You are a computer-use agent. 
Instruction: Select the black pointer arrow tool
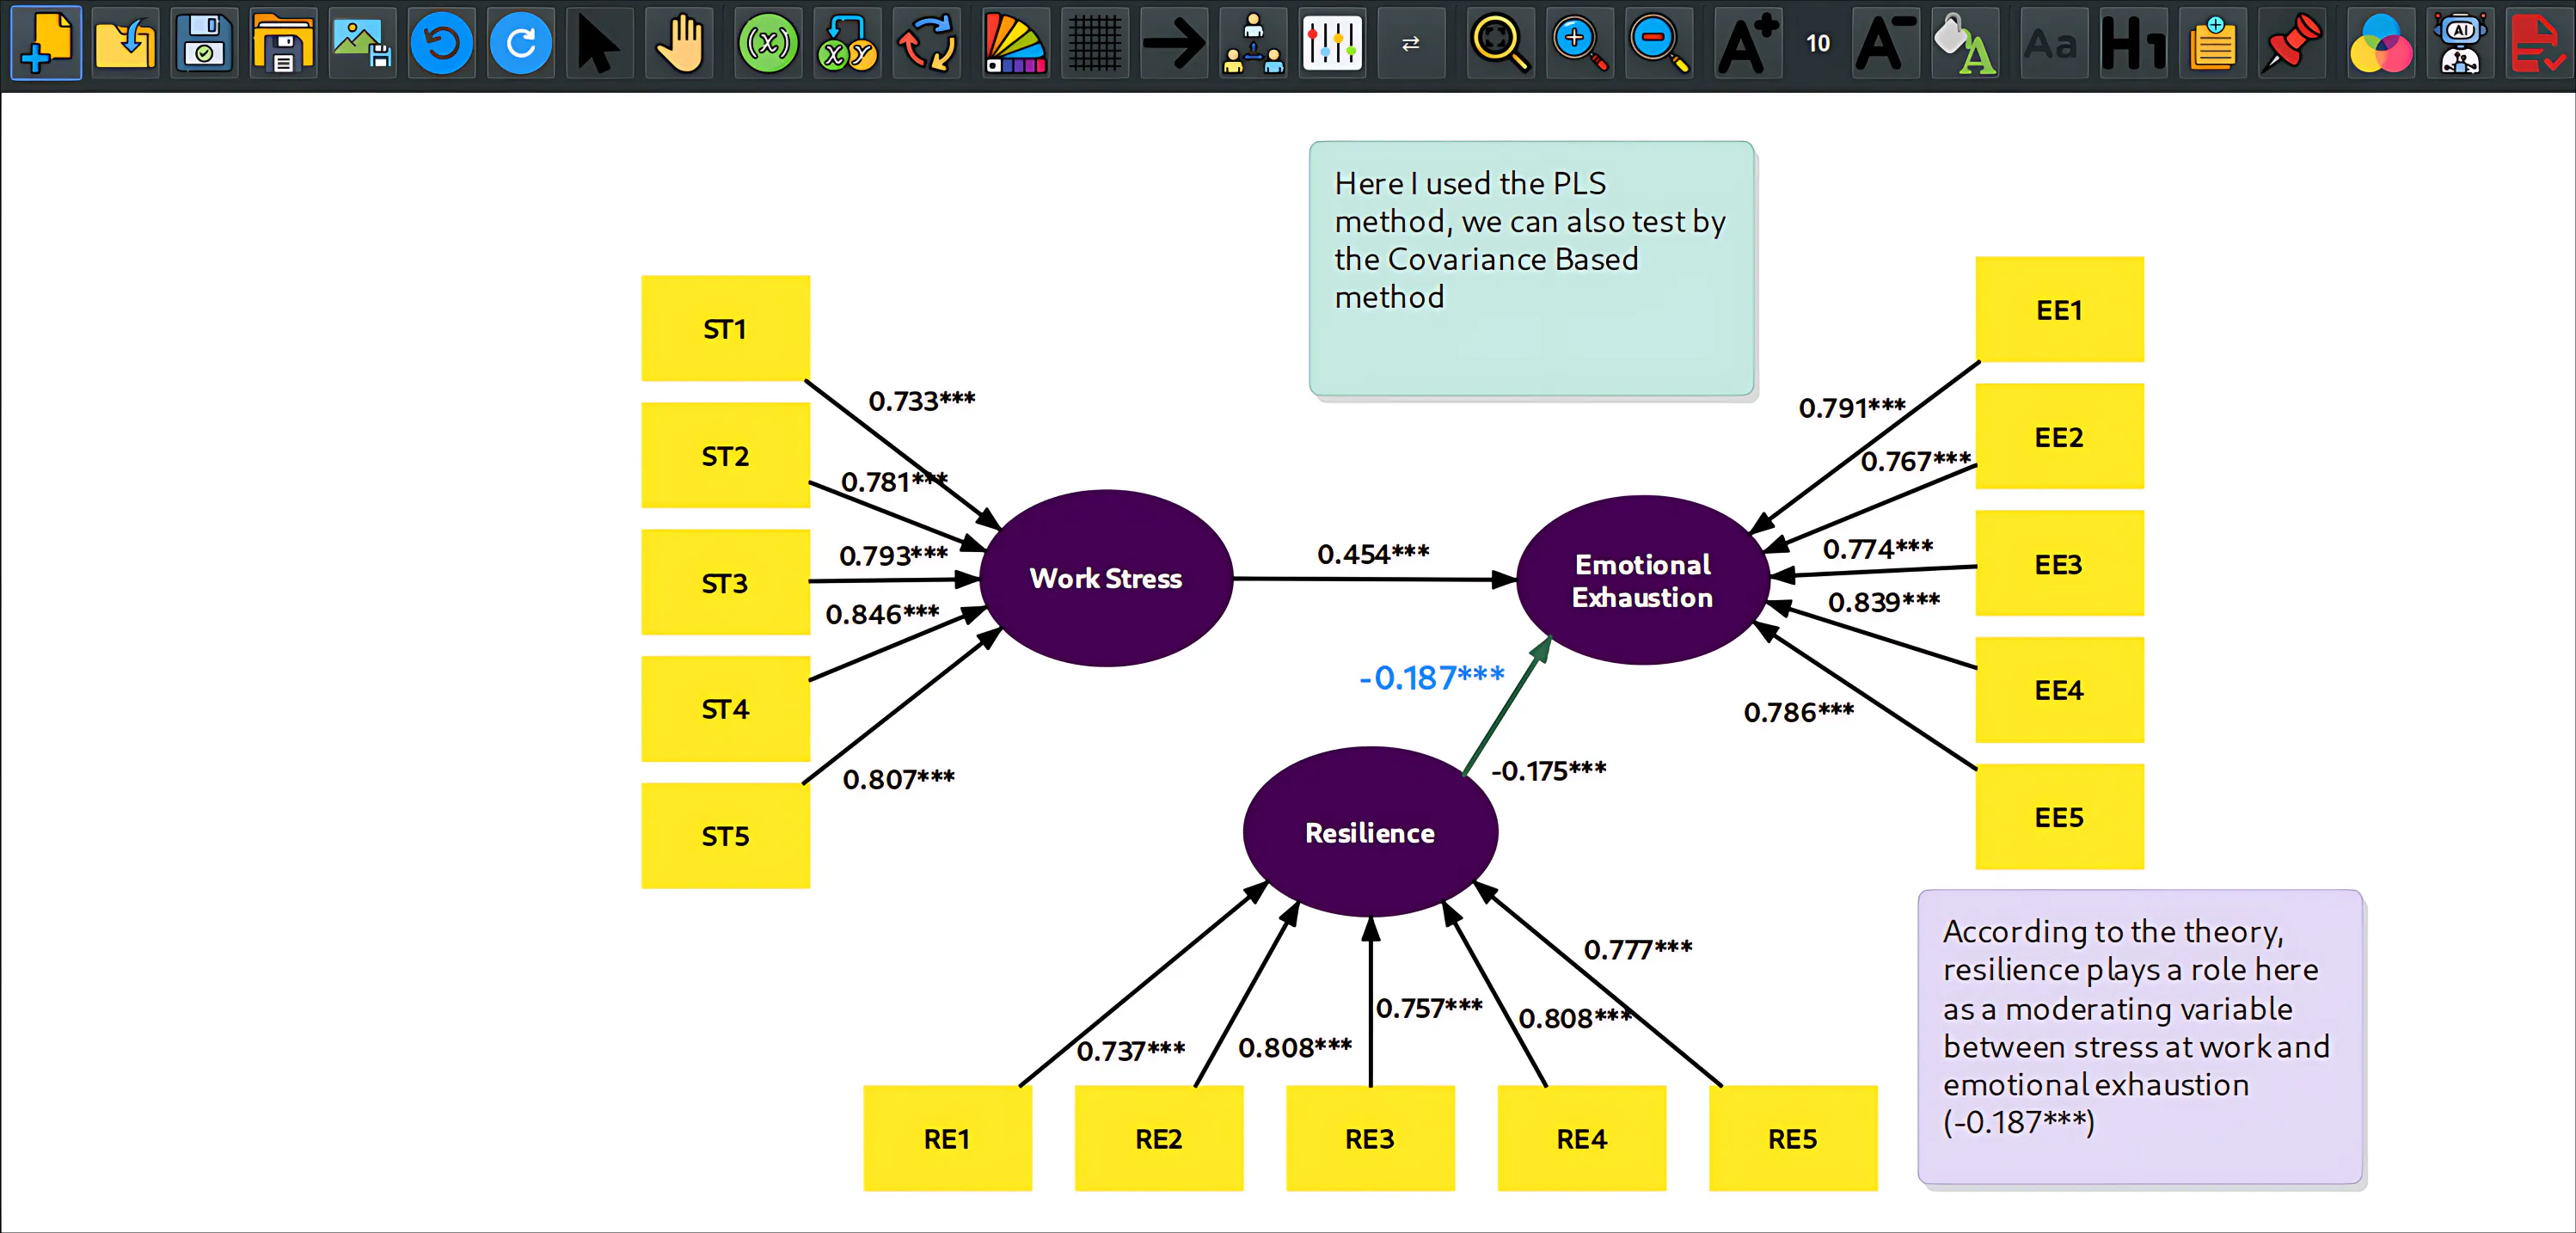coord(600,43)
